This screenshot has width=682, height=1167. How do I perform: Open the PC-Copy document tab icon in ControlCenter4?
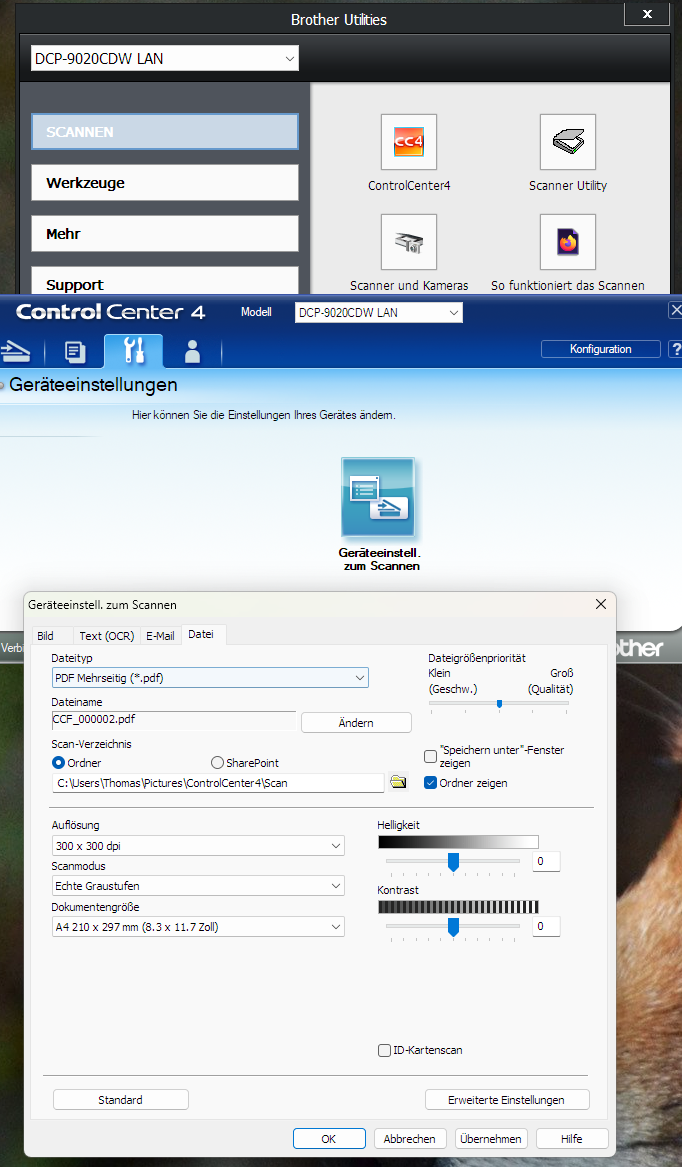pos(74,351)
